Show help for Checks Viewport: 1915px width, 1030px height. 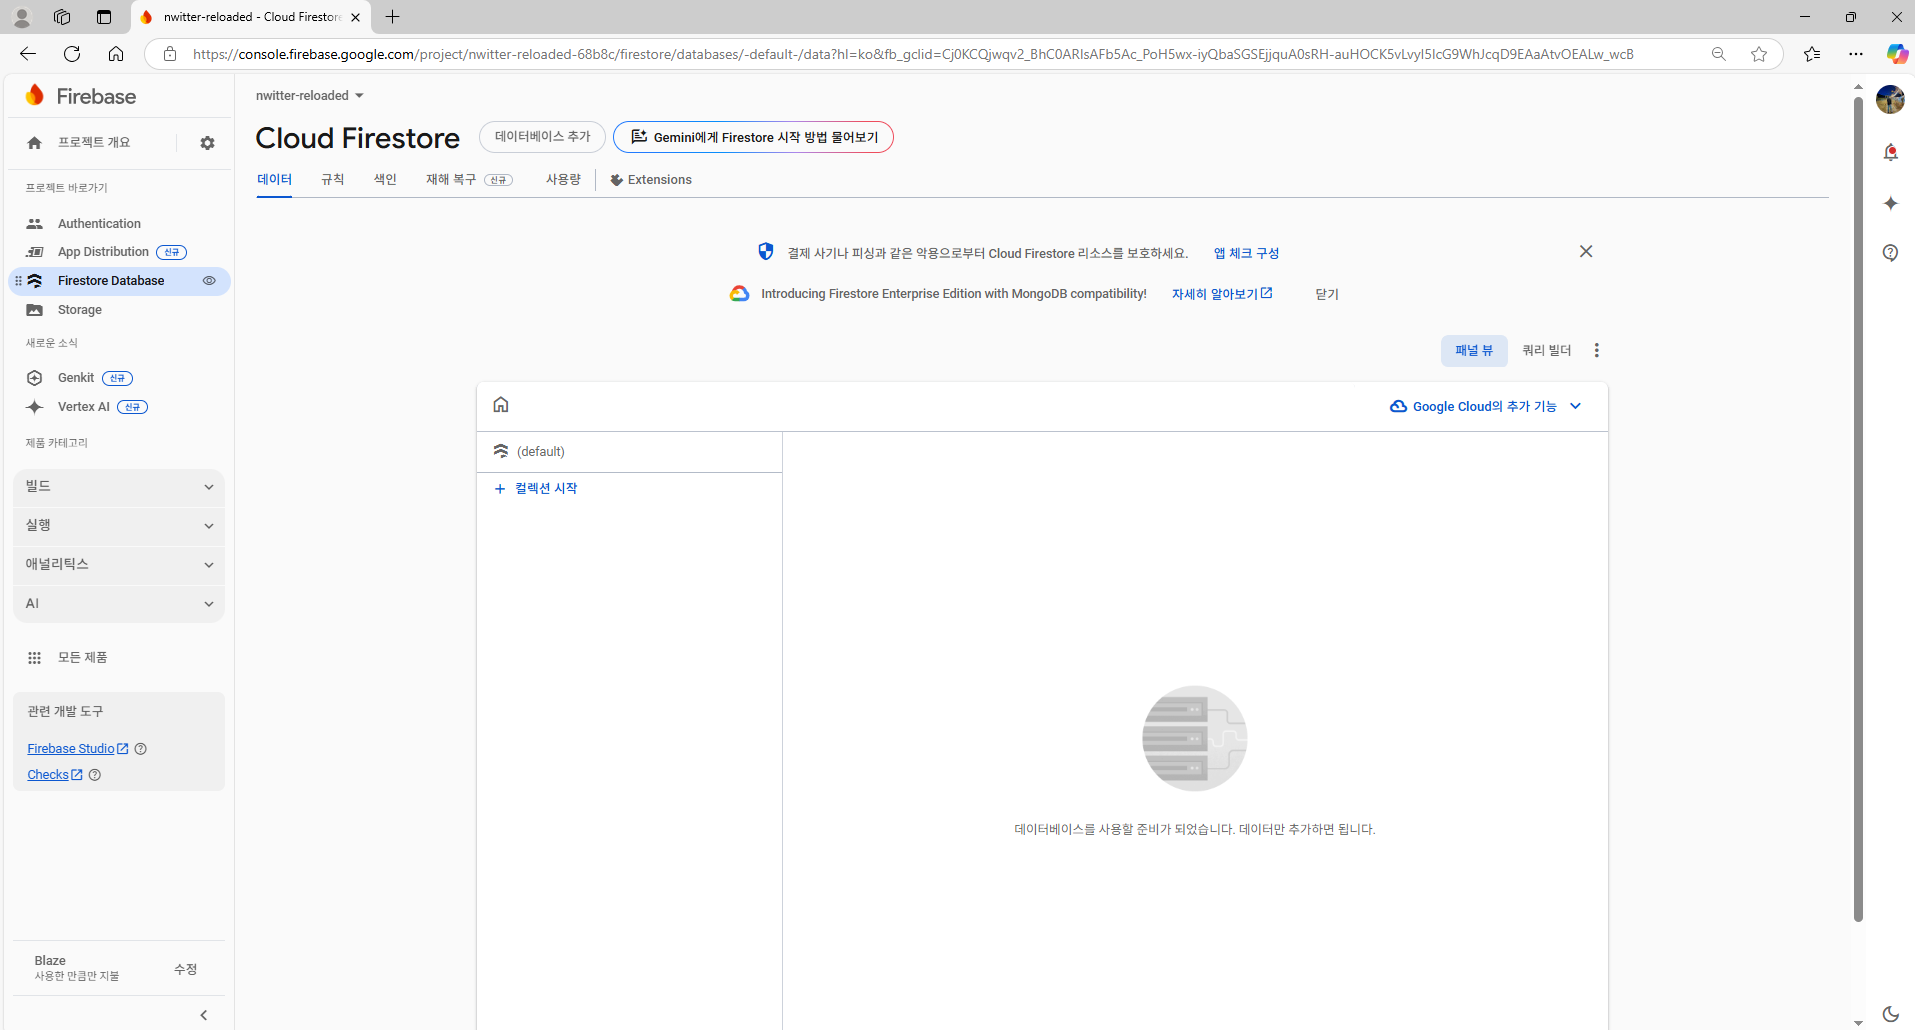coord(95,775)
